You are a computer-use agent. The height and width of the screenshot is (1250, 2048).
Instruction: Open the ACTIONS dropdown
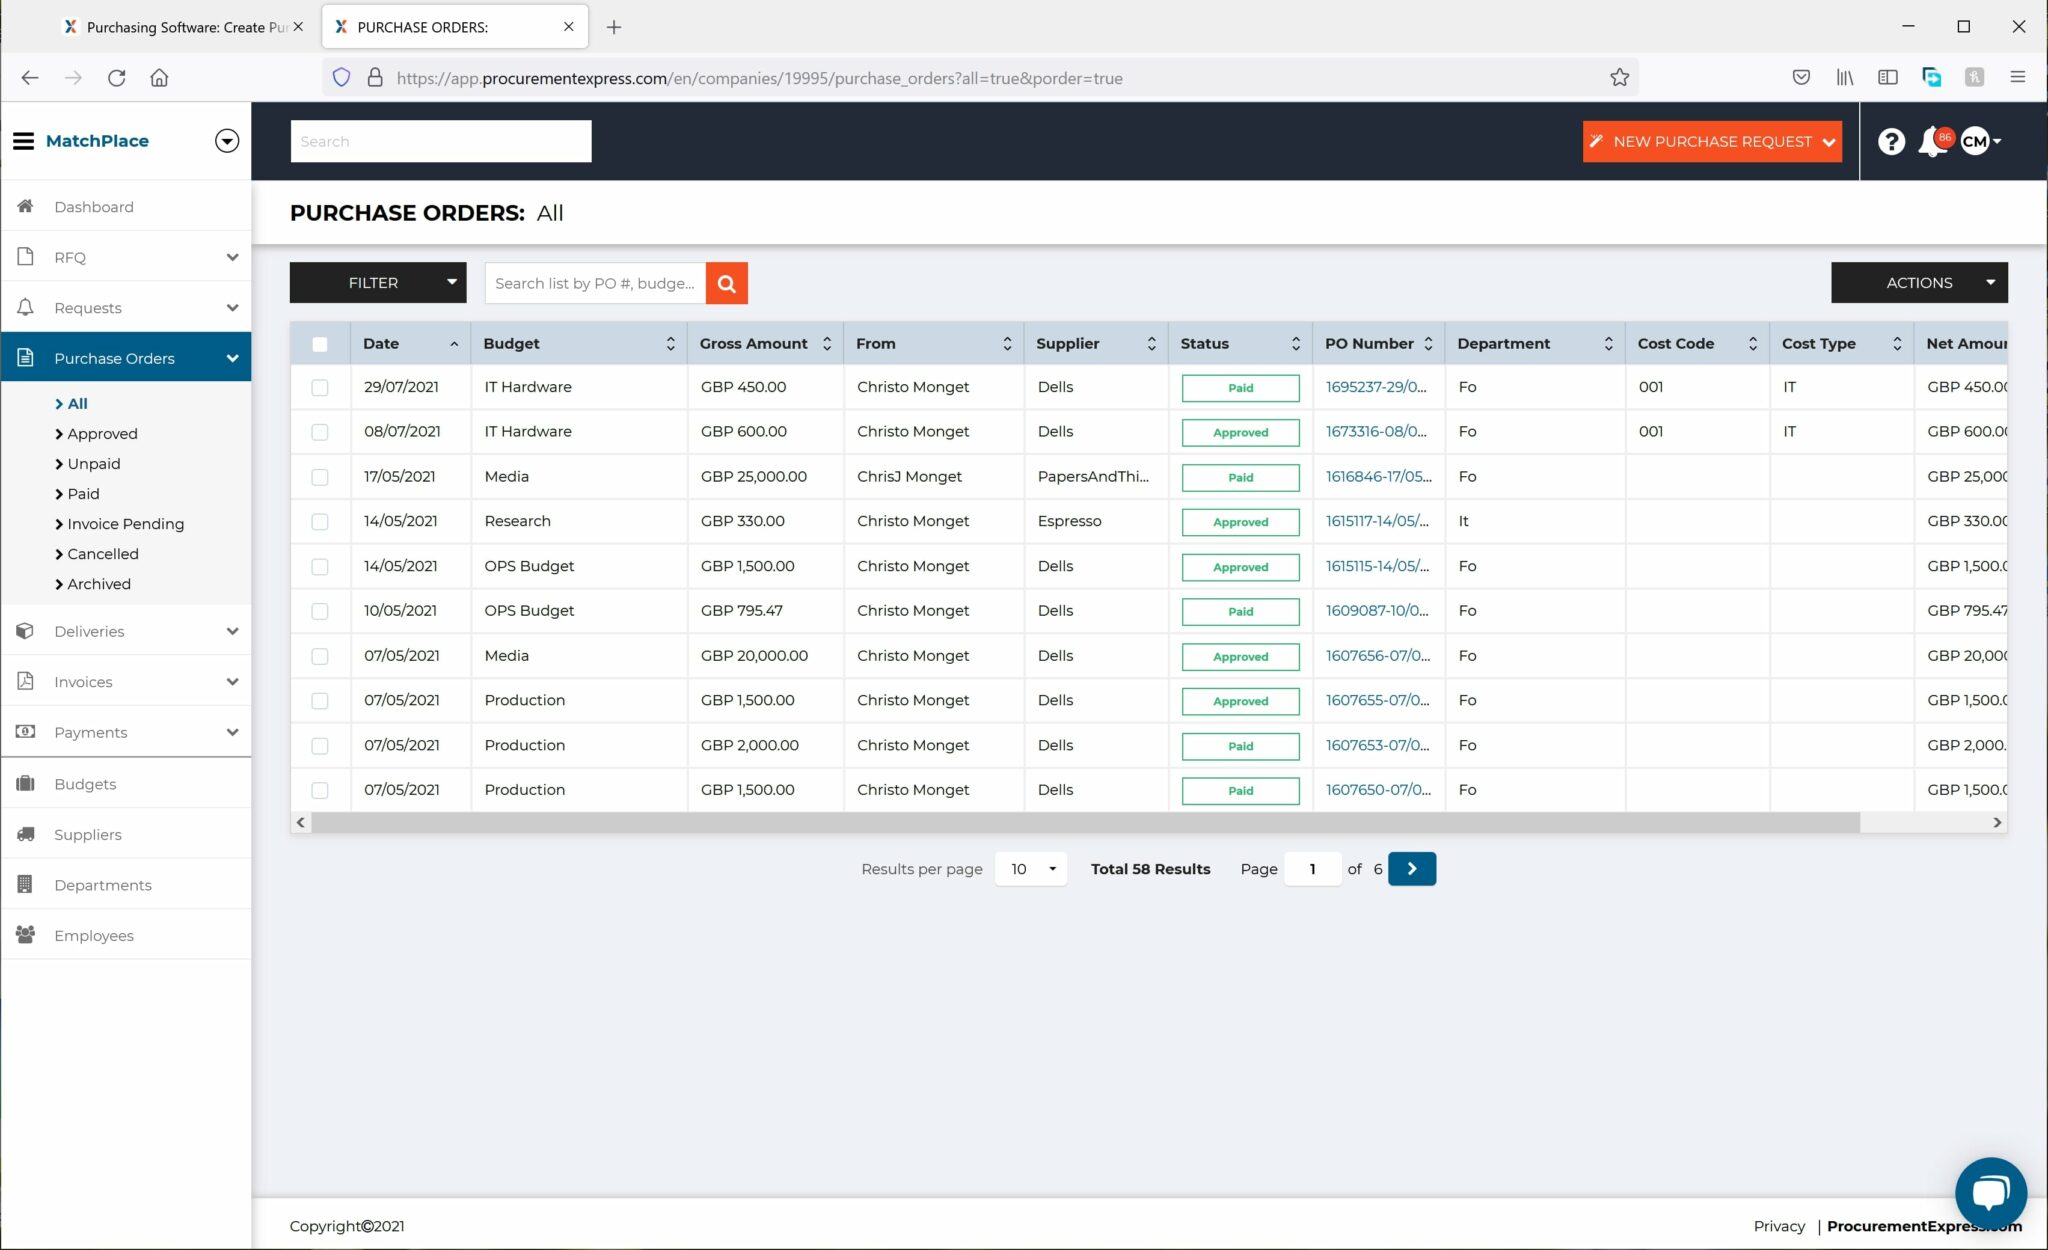click(x=1918, y=282)
